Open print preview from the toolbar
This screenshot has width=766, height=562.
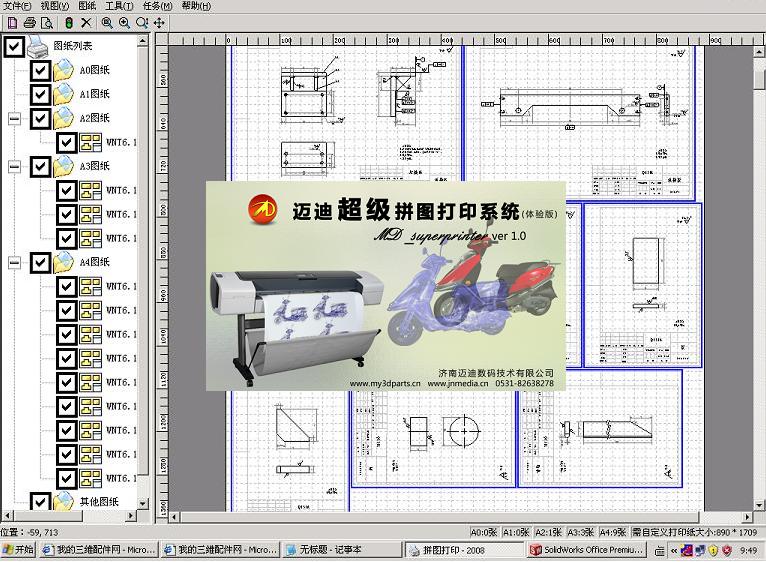(x=46, y=22)
